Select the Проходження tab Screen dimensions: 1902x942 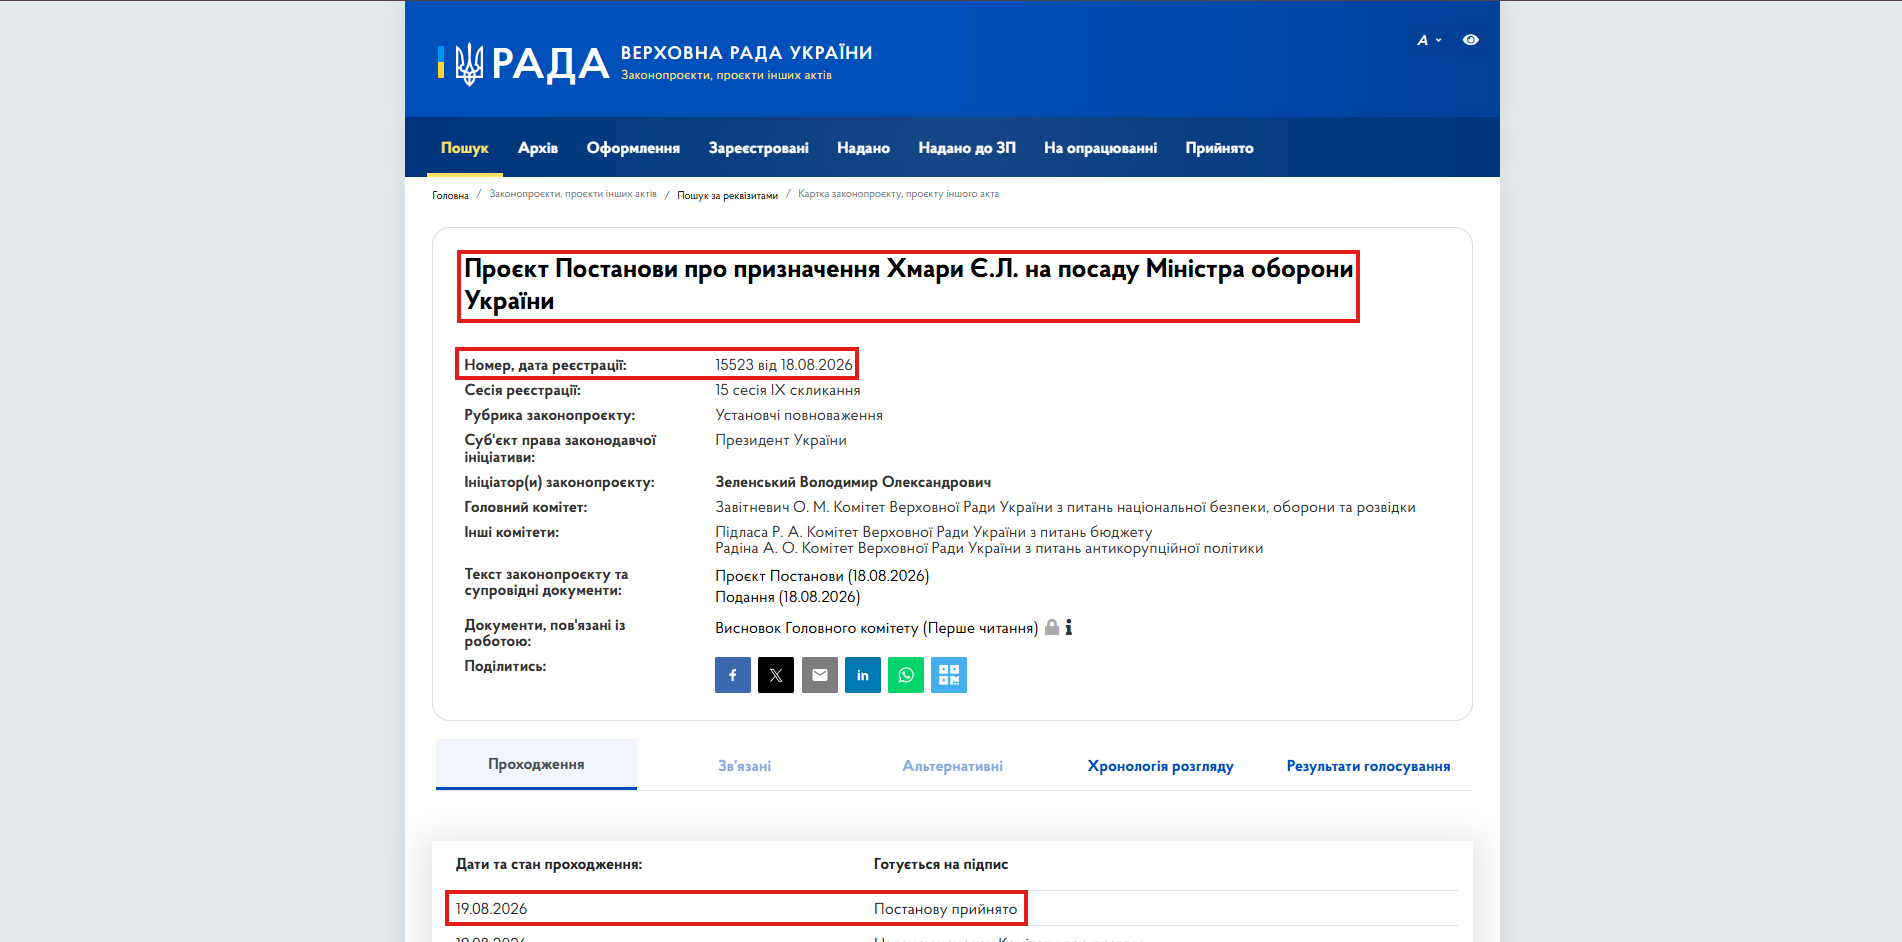pyautogui.click(x=536, y=764)
